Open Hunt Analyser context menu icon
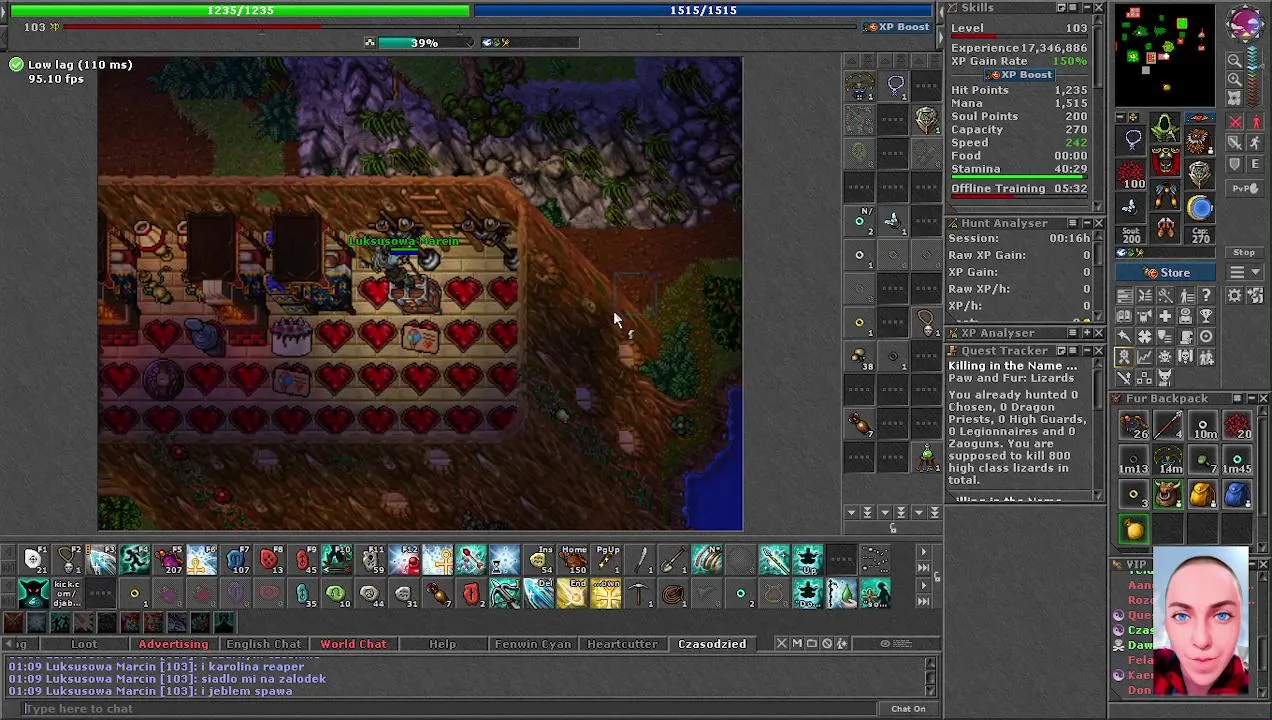Viewport: 1272px width, 720px height. tap(1073, 223)
